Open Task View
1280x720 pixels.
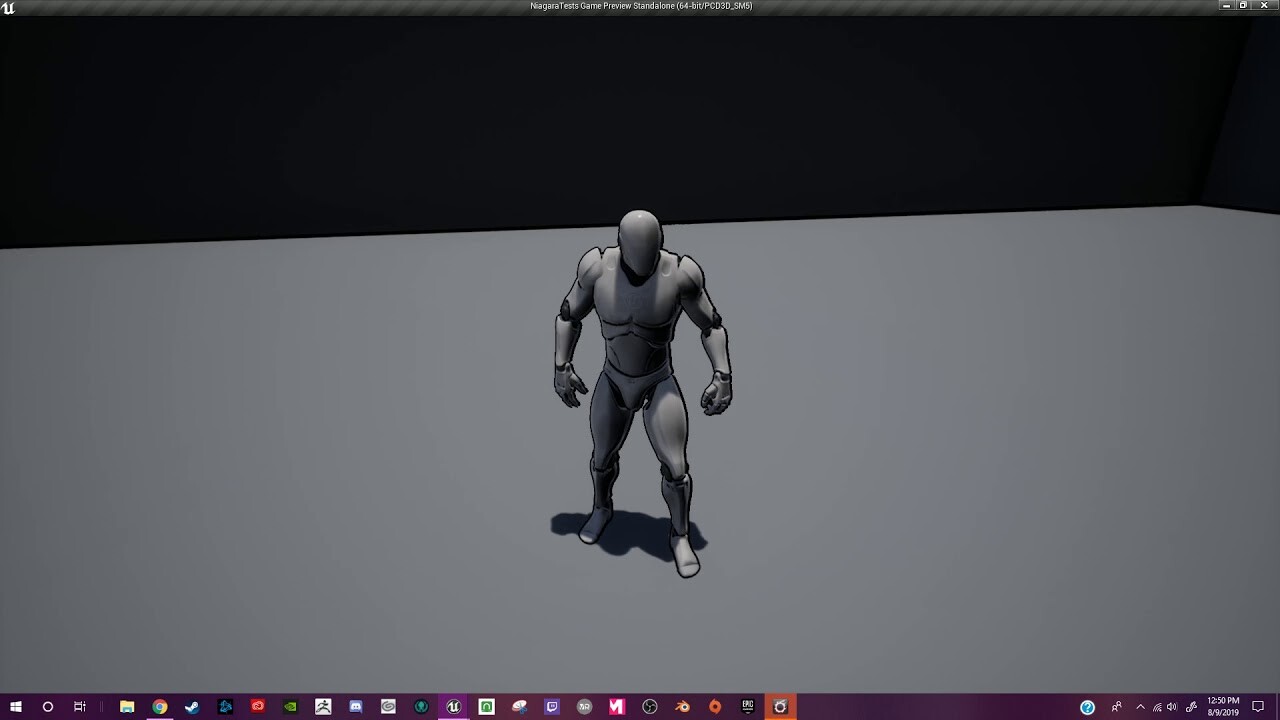[x=80, y=707]
